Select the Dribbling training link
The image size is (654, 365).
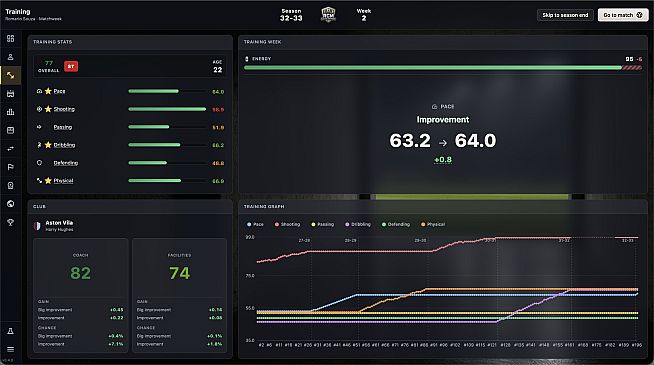tap(64, 145)
